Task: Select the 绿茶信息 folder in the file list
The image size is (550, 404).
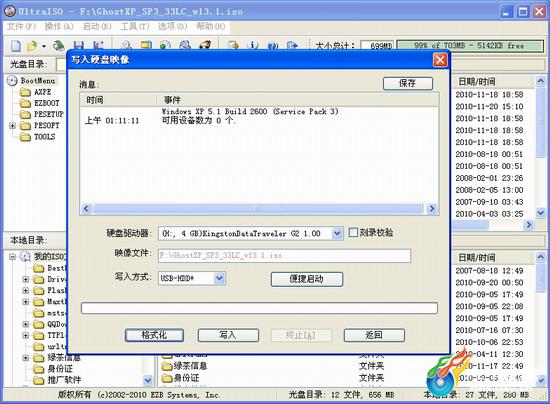Action: coord(190,366)
